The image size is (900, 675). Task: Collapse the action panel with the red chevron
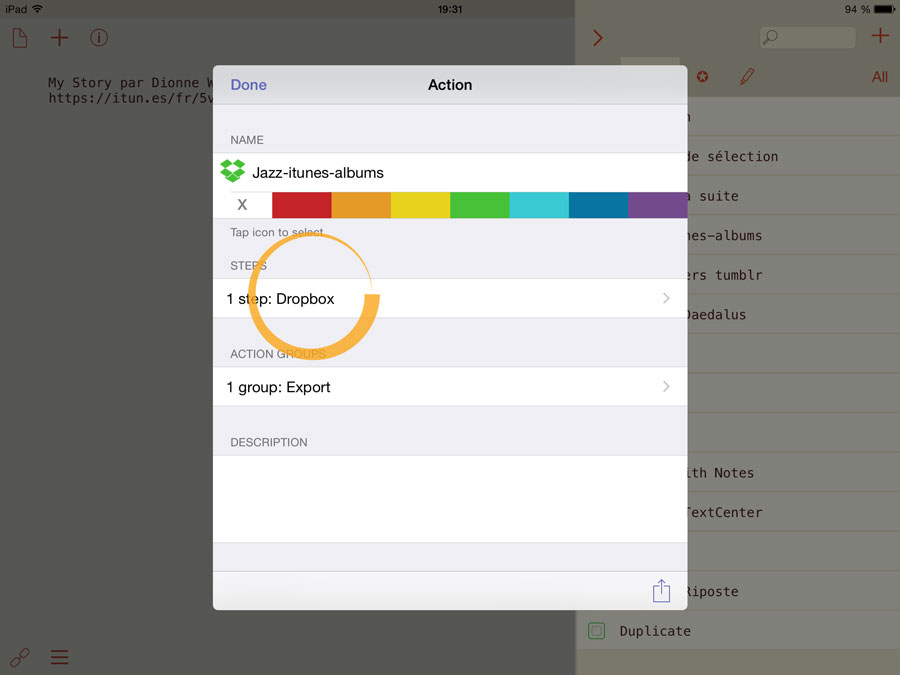pos(598,38)
